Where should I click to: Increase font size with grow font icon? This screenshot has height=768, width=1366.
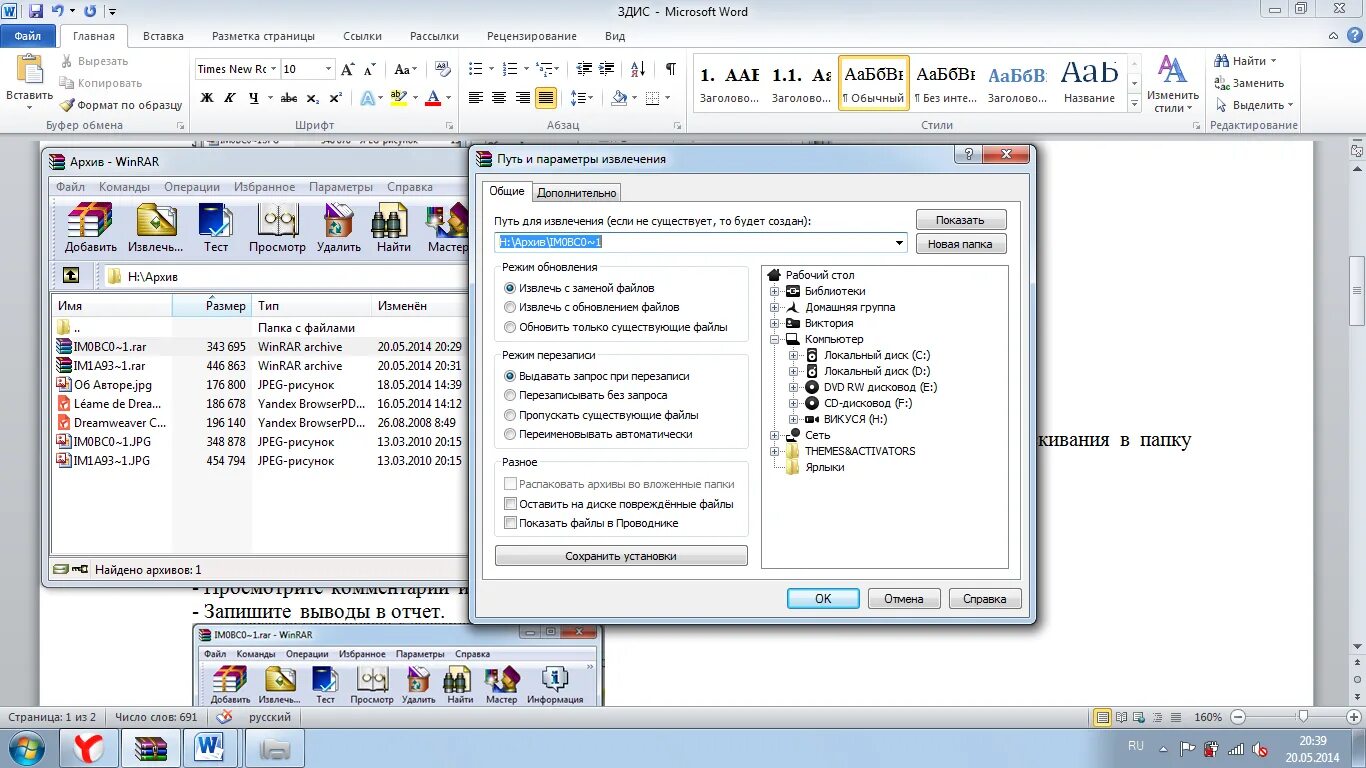348,69
